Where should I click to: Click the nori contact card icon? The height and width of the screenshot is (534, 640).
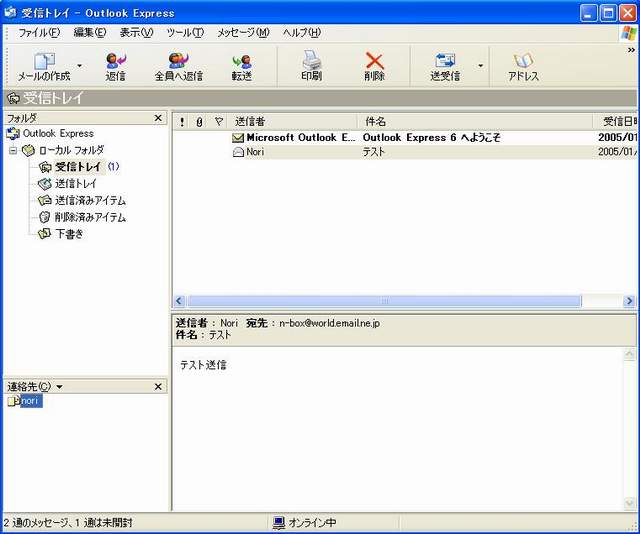pyautogui.click(x=14, y=401)
